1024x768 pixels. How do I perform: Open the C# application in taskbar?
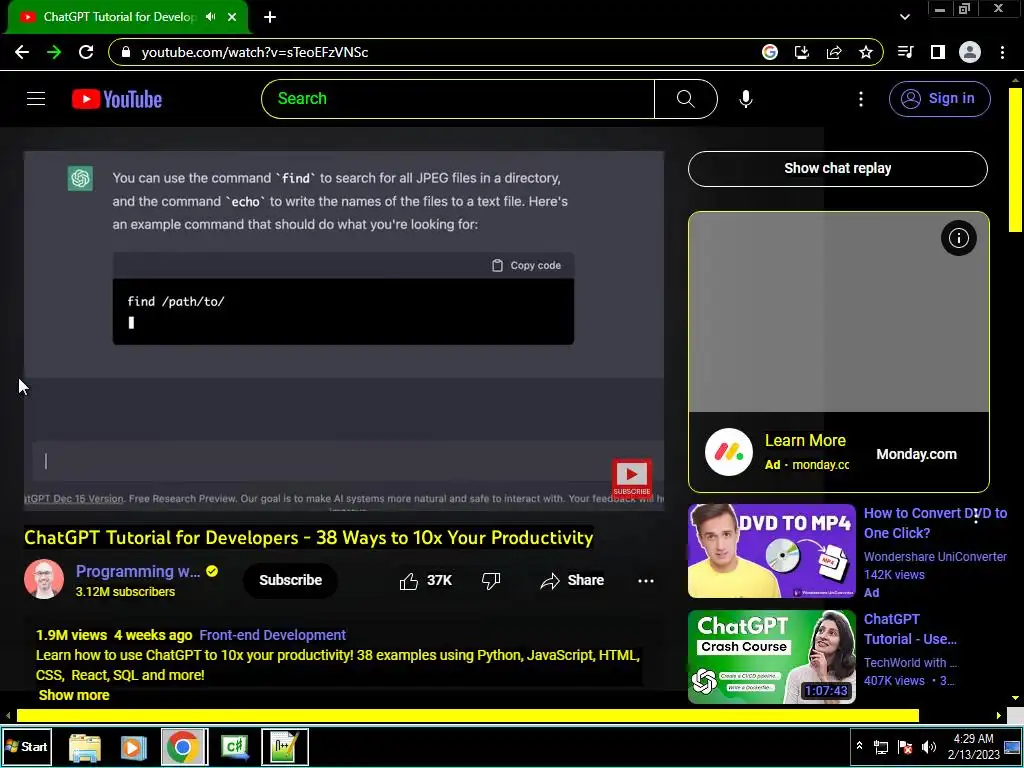234,747
